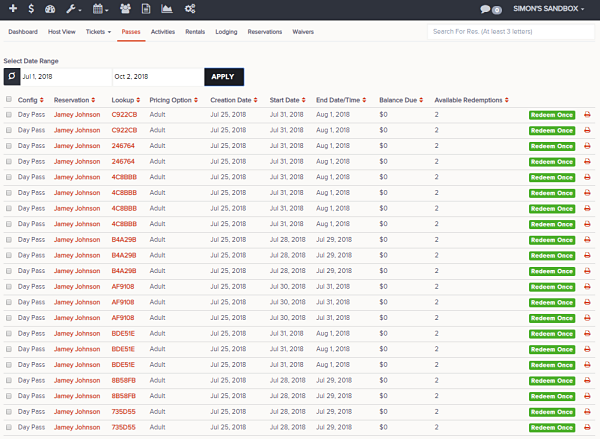Sort by Config column arrows
600x439 pixels.
tap(42, 100)
